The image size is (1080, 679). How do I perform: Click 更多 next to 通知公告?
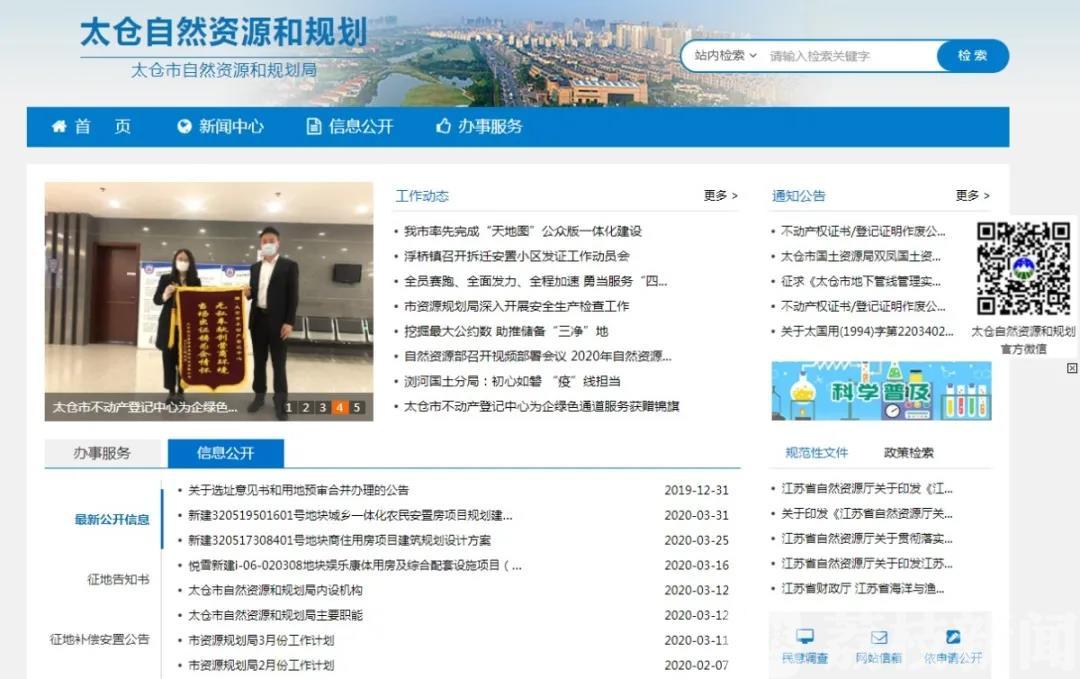point(973,196)
